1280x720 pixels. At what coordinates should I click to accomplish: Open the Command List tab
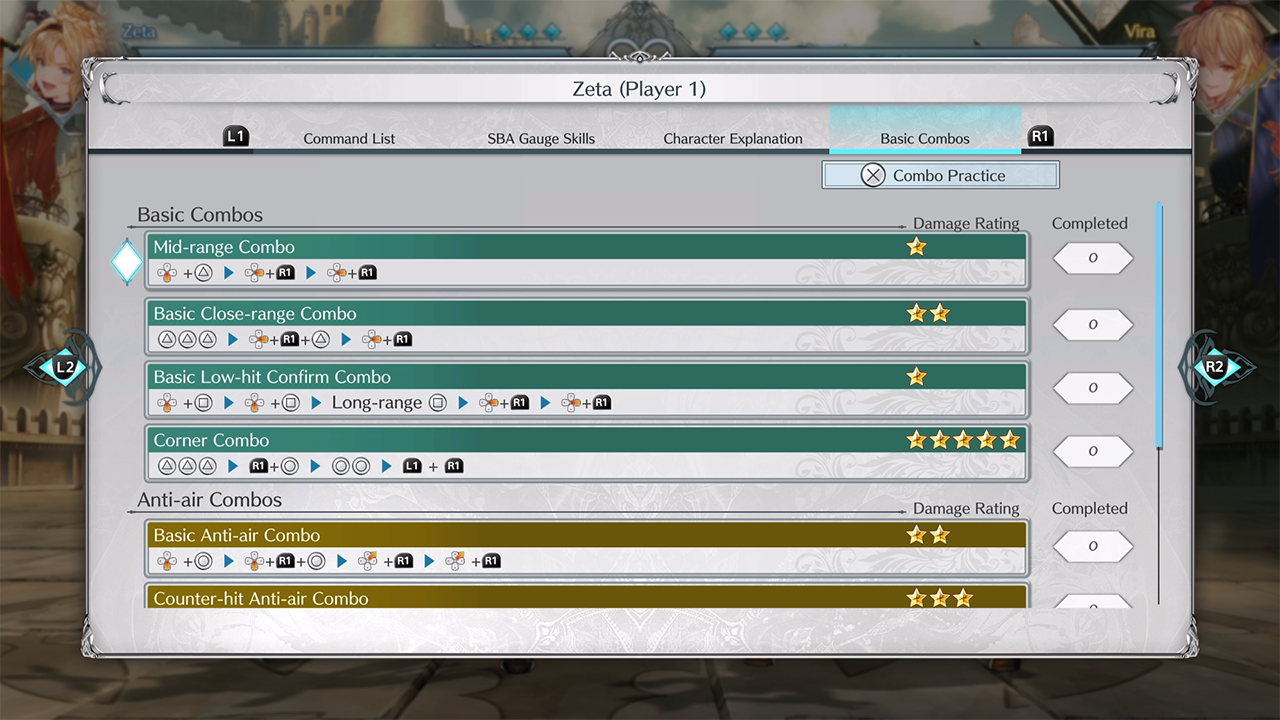click(349, 139)
